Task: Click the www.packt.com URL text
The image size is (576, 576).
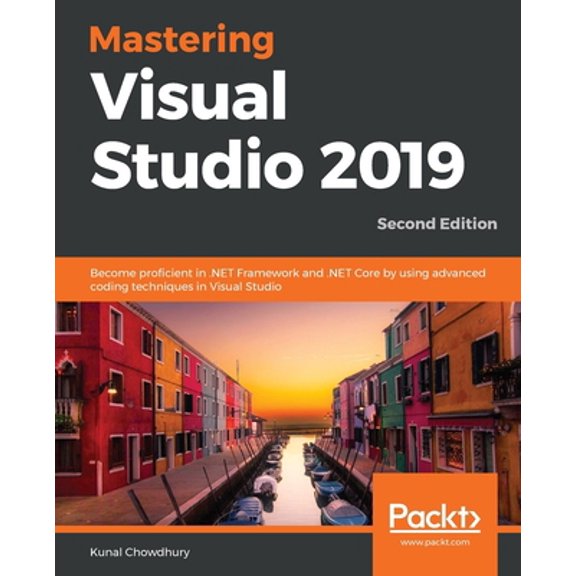Action: [435, 542]
